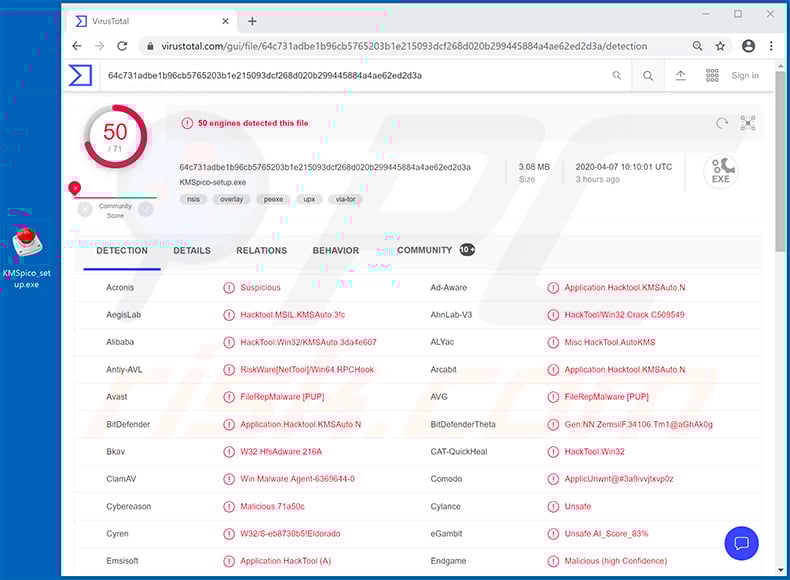Click the Bkav W32.HfsAdware.216A result
Viewport: 790px width, 580px height.
tap(281, 452)
